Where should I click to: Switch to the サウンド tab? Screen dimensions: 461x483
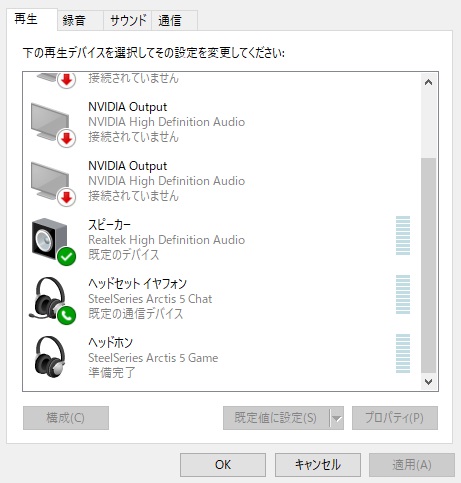[x=128, y=21]
